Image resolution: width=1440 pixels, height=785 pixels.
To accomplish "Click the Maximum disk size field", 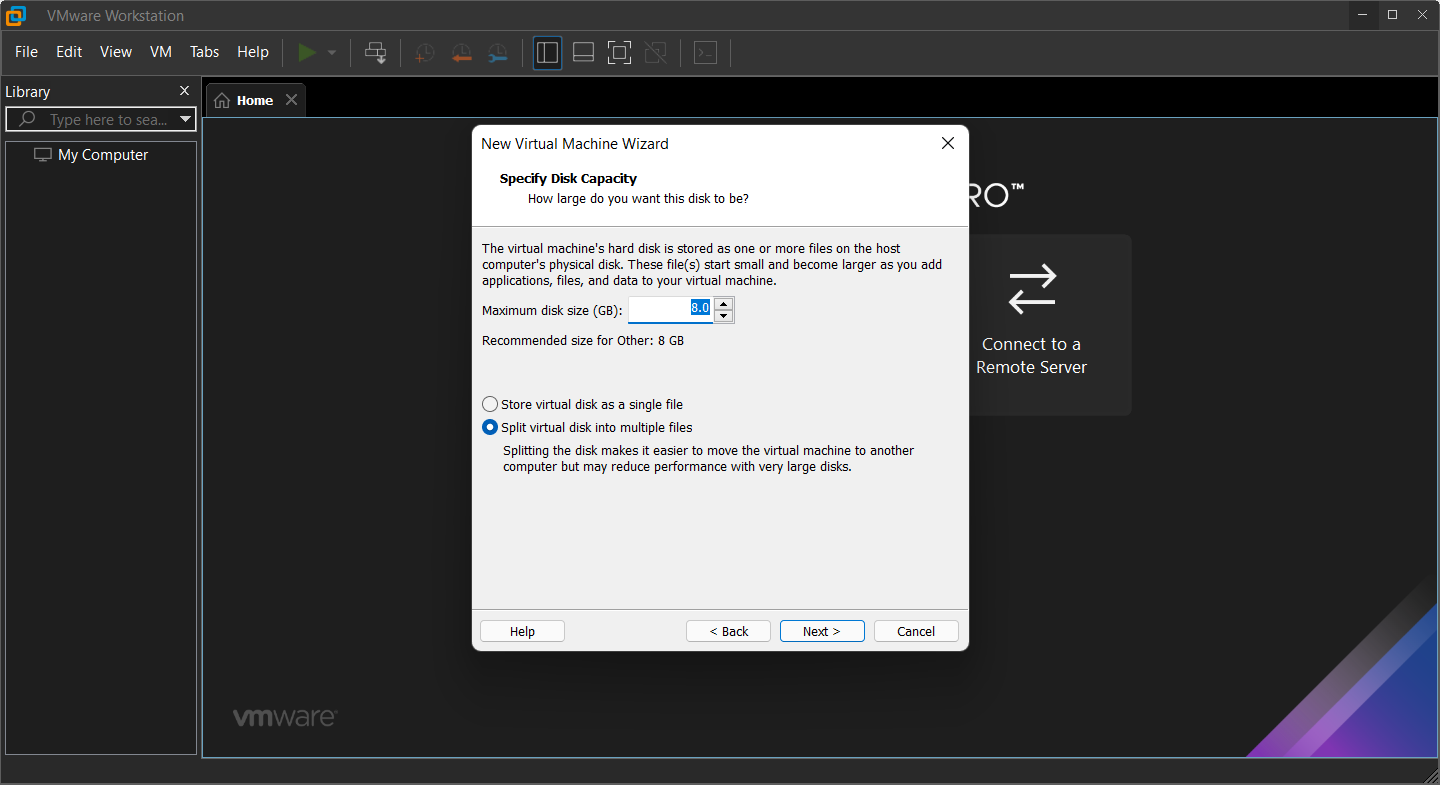I will pos(670,309).
